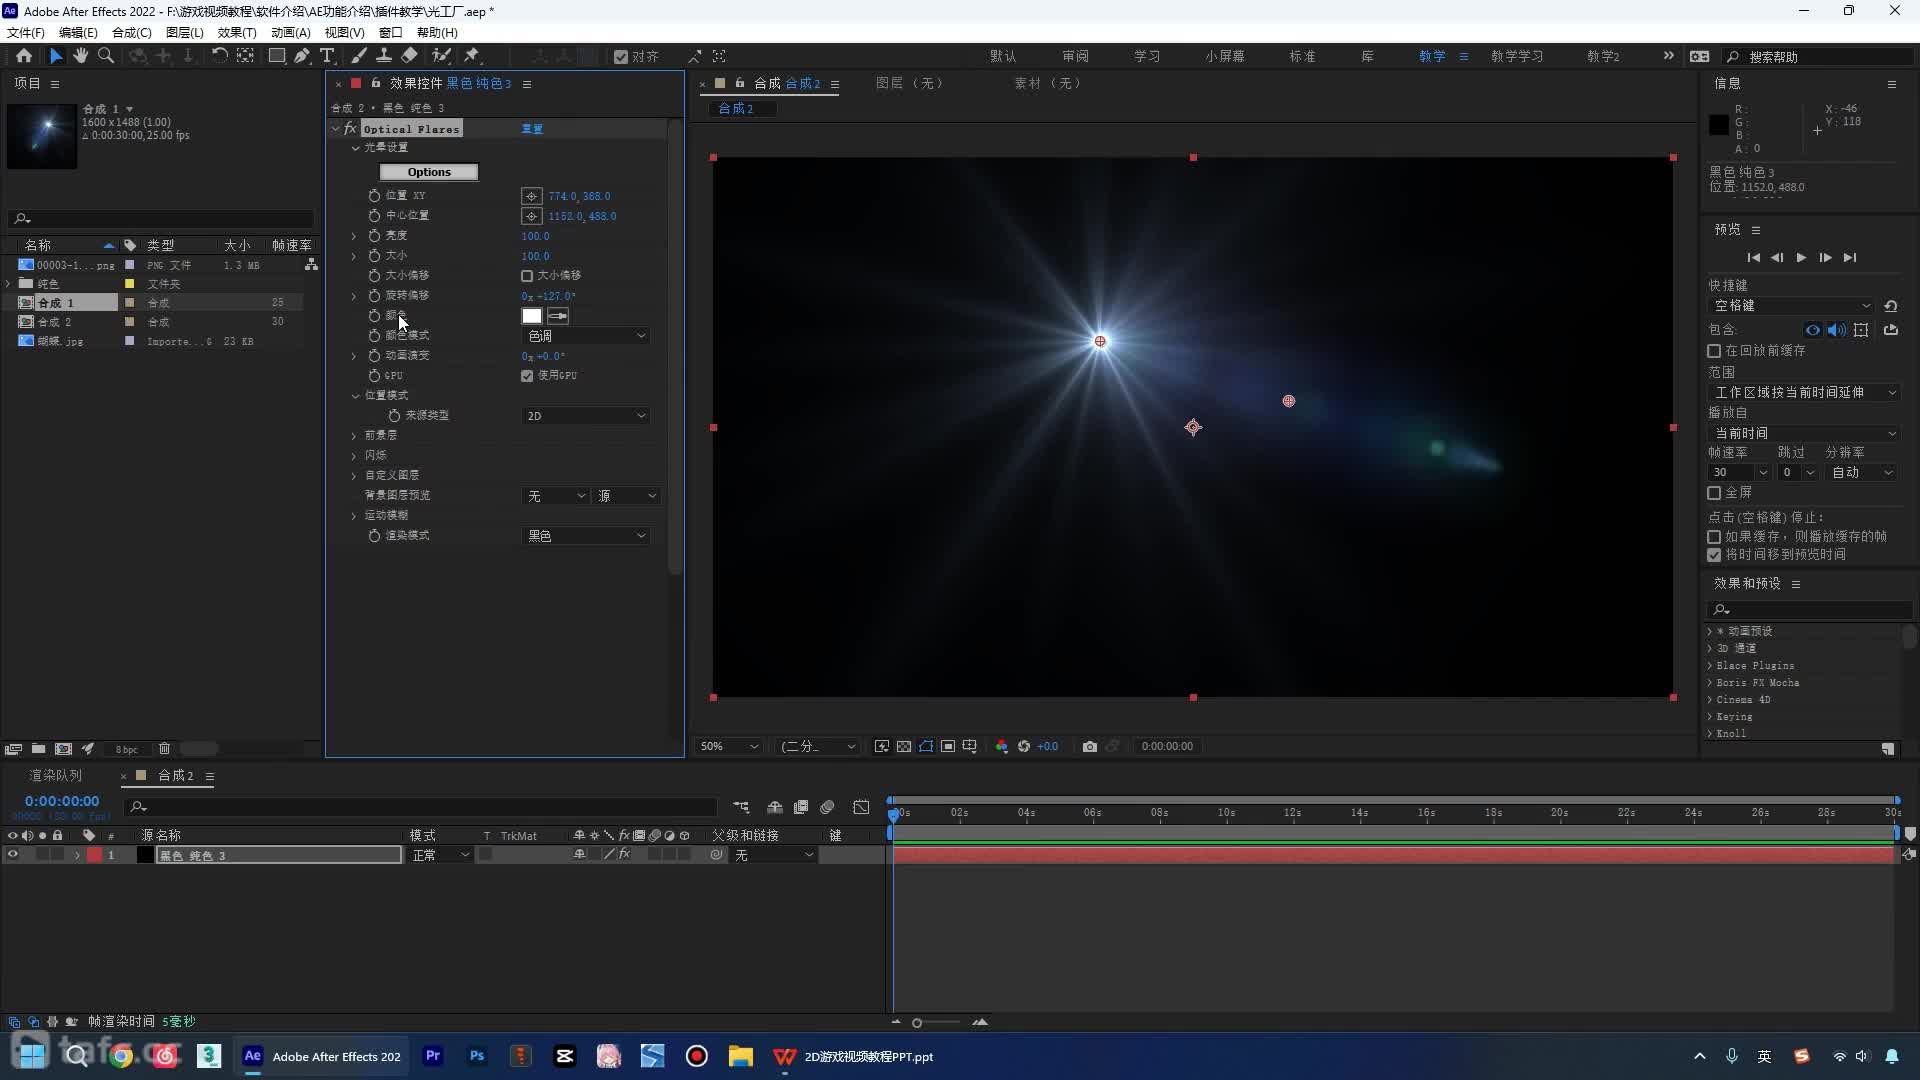Select the Puppet Pin tool
The height and width of the screenshot is (1080, 1920).
pos(472,56)
